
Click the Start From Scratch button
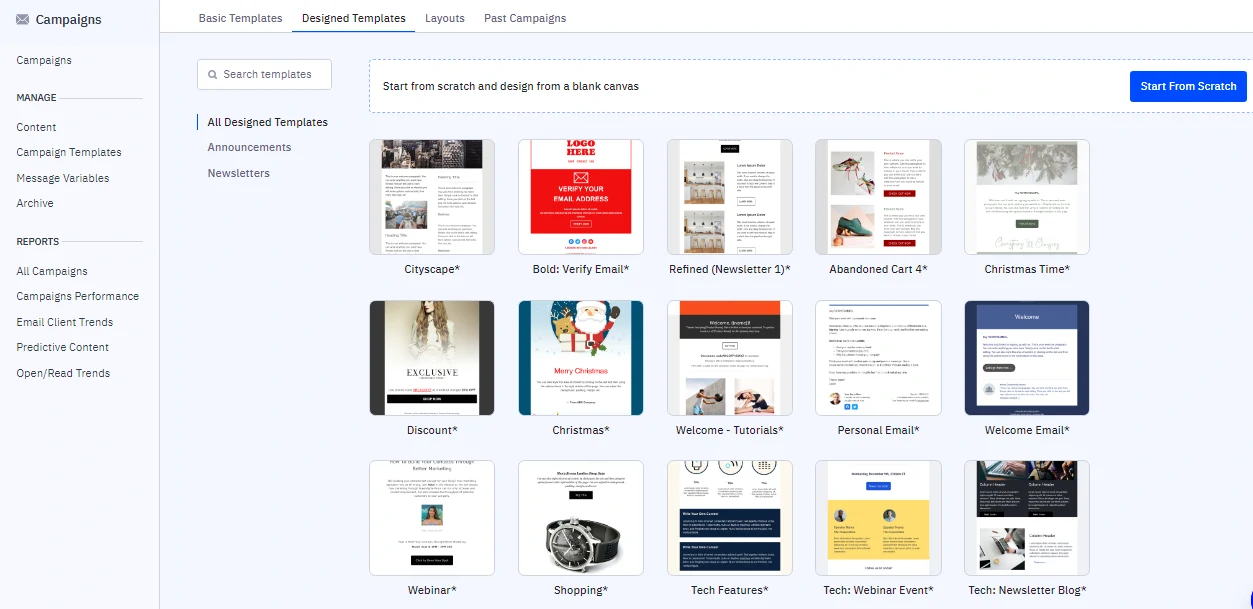pyautogui.click(x=1188, y=86)
